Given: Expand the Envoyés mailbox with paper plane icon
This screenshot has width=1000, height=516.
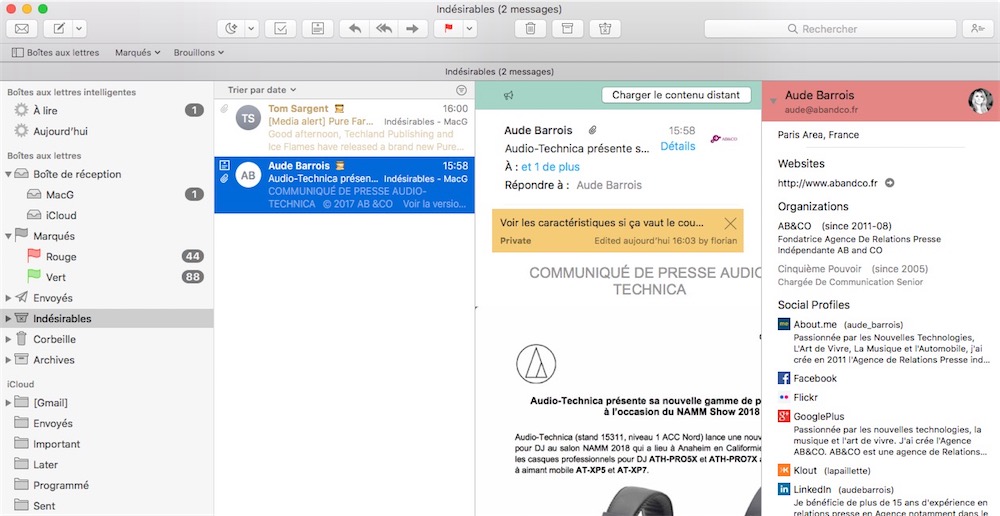Looking at the screenshot, I should point(8,298).
